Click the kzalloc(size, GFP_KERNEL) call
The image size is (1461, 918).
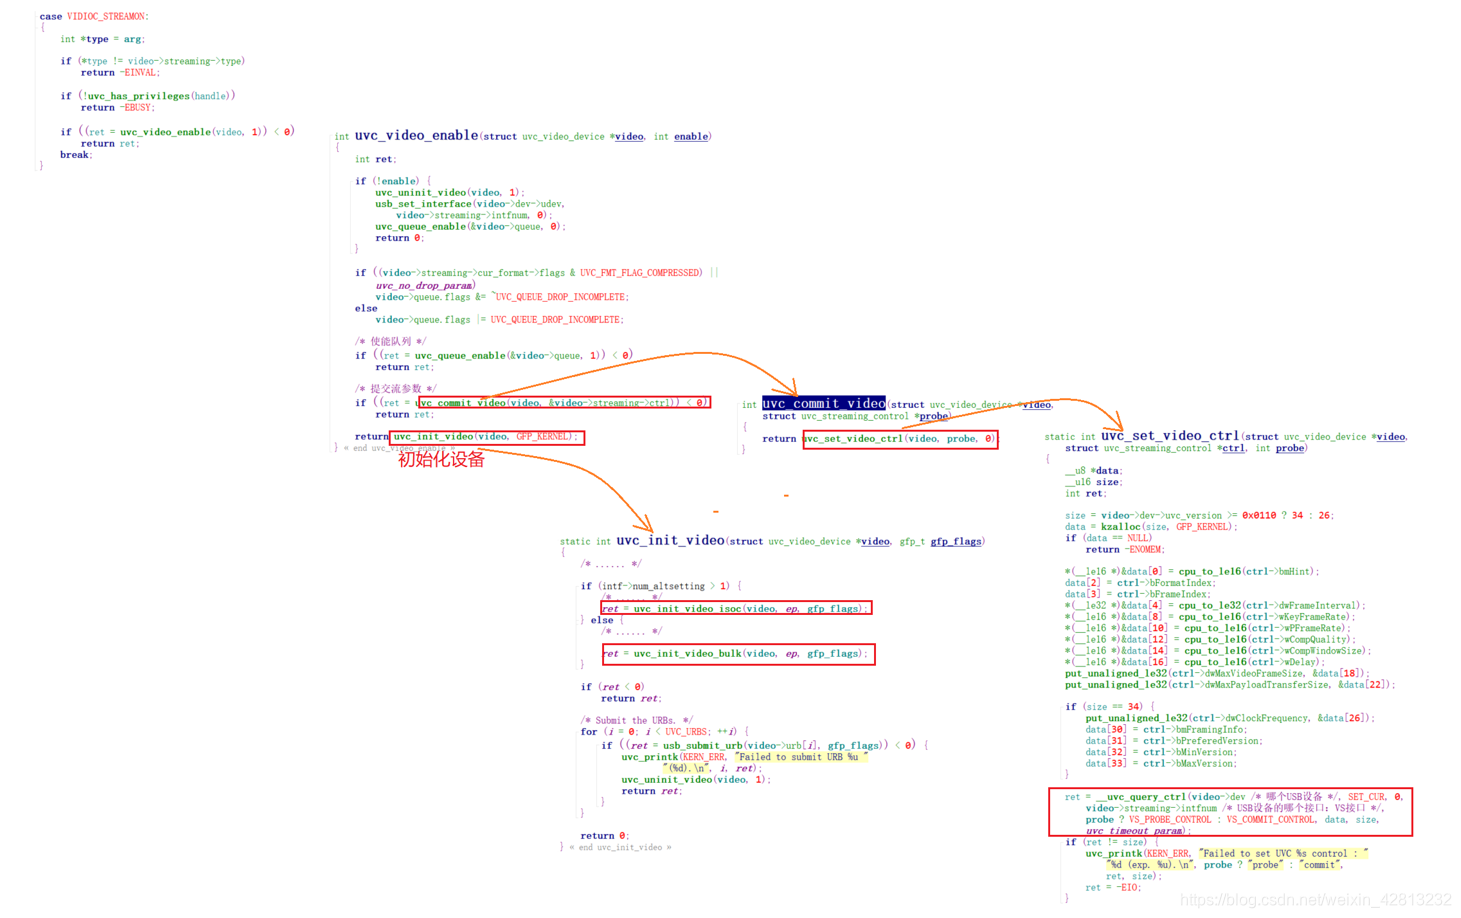click(1168, 527)
